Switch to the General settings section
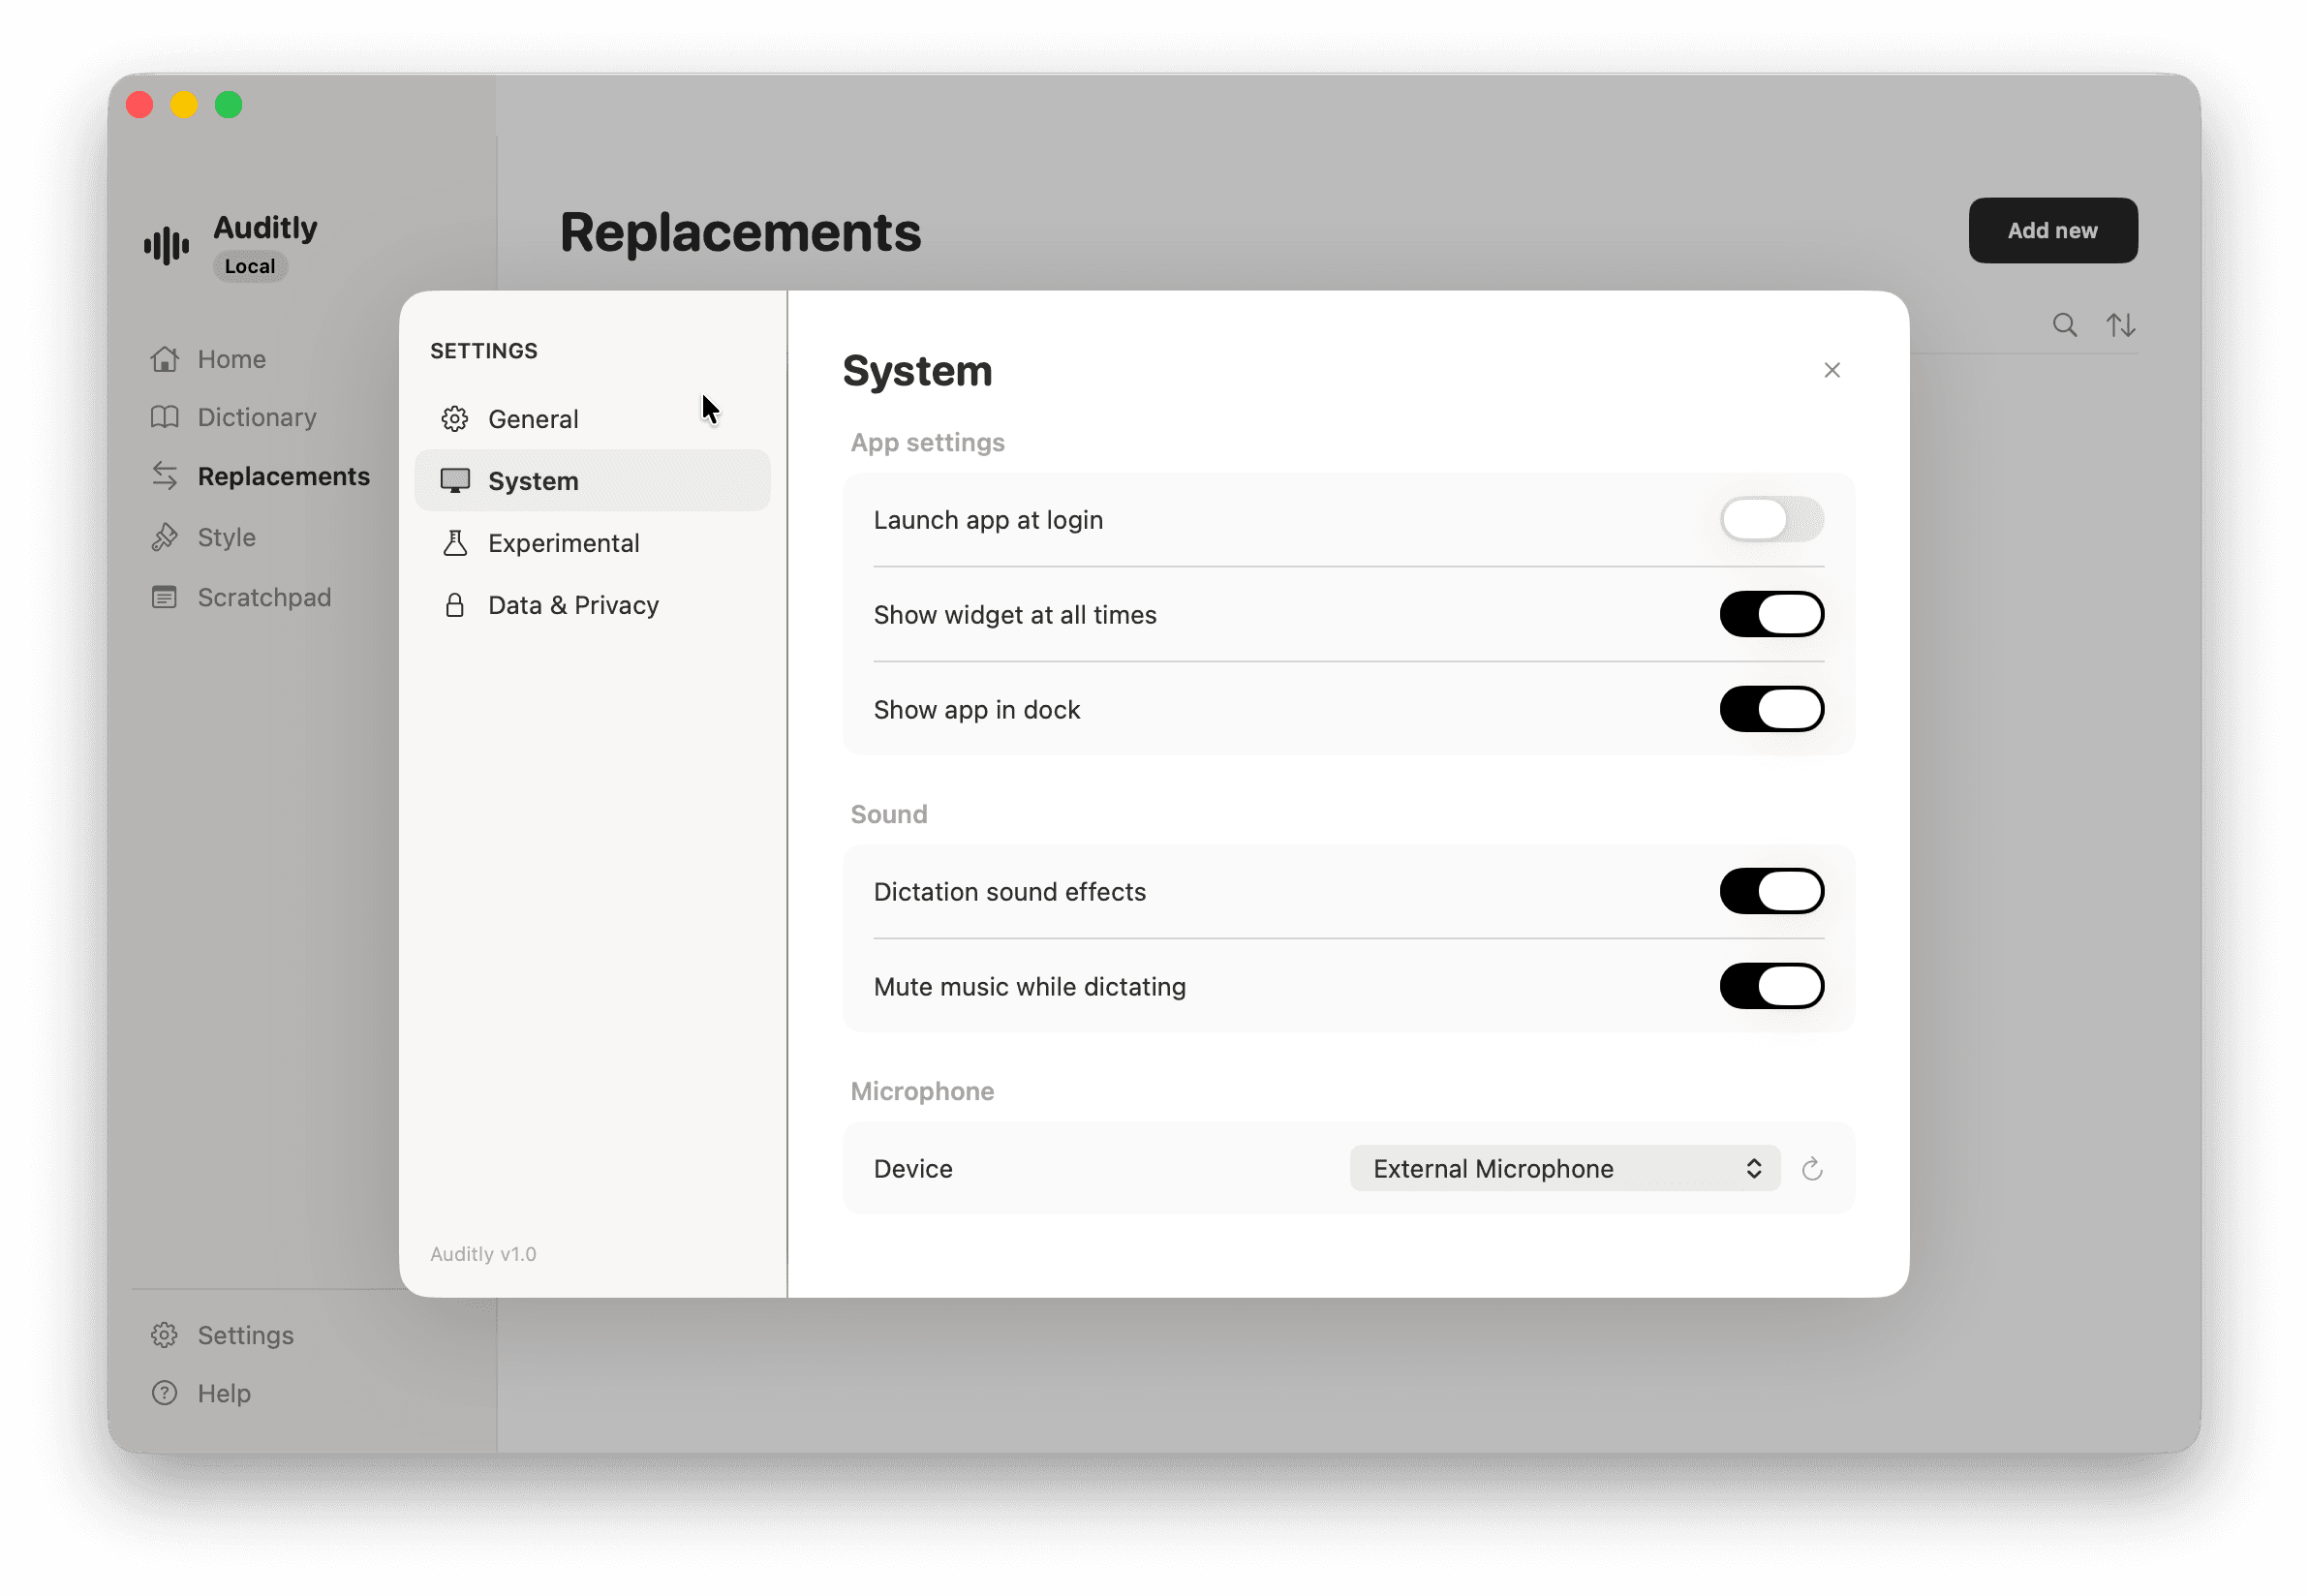Viewport: 2309px width, 1596px height. click(x=533, y=418)
